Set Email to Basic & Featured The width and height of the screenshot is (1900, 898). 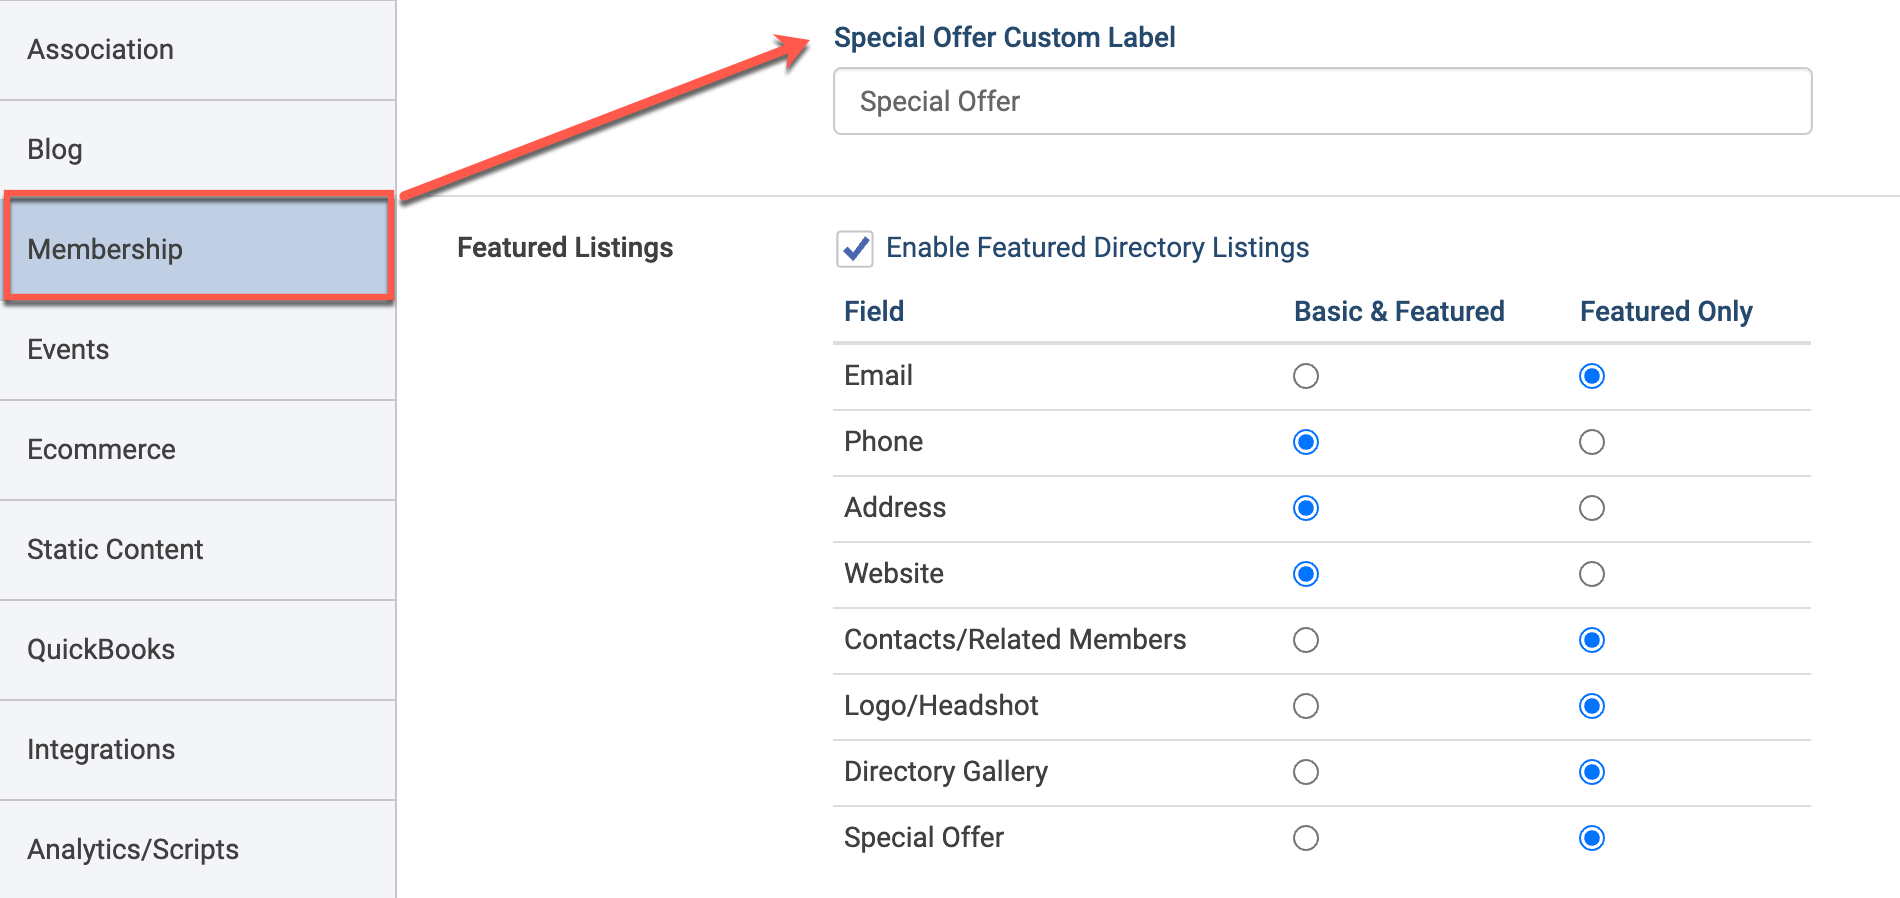point(1306,376)
